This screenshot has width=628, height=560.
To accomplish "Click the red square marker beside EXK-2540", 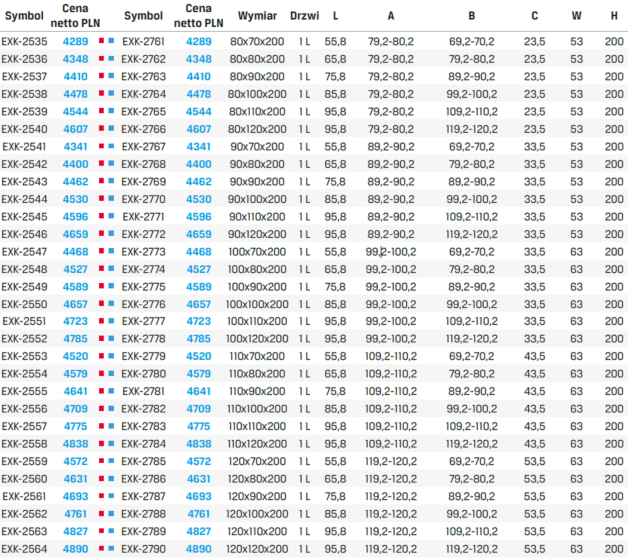I will tap(101, 128).
